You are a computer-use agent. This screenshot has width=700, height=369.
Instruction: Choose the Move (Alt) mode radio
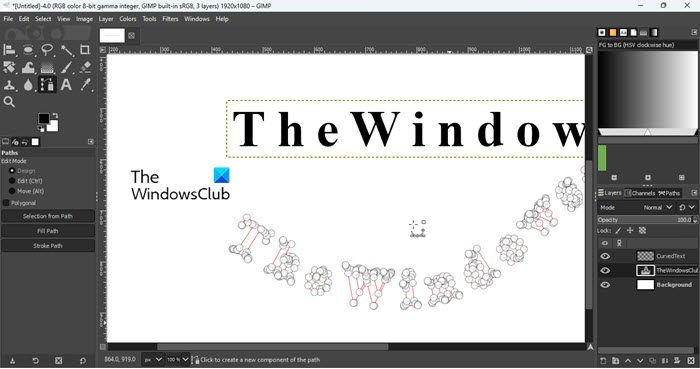(x=12, y=191)
